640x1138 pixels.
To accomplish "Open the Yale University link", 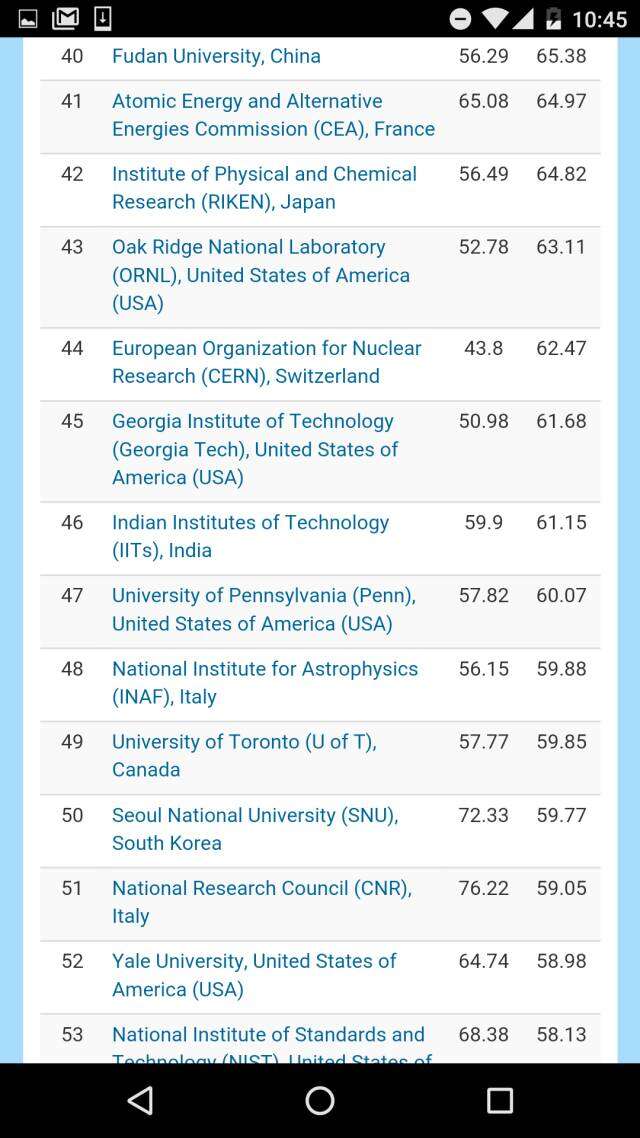I will pyautogui.click(x=254, y=975).
